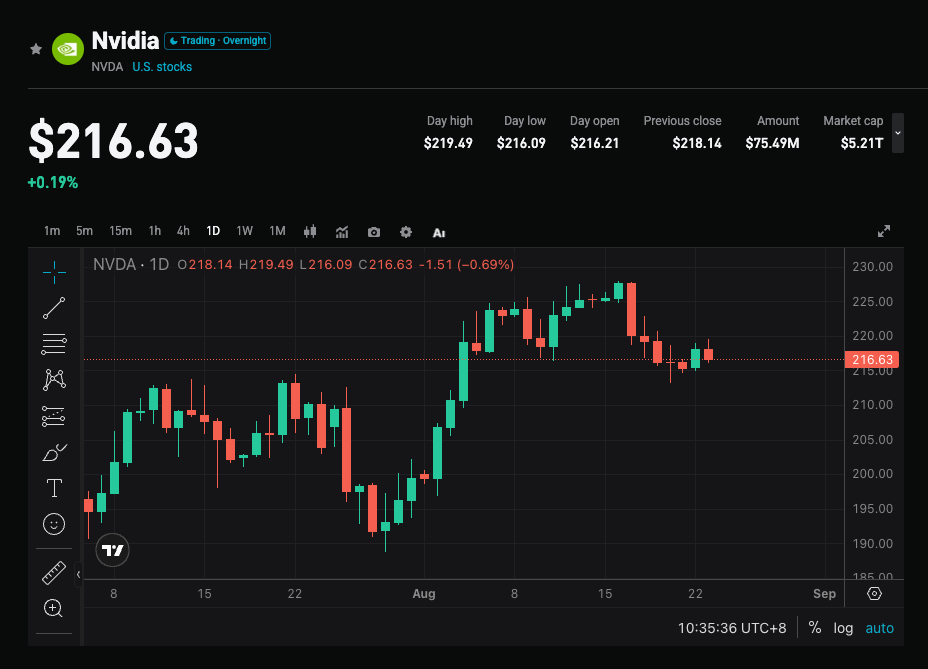
Task: Take a chart snapshot with camera icon
Action: coord(374,232)
